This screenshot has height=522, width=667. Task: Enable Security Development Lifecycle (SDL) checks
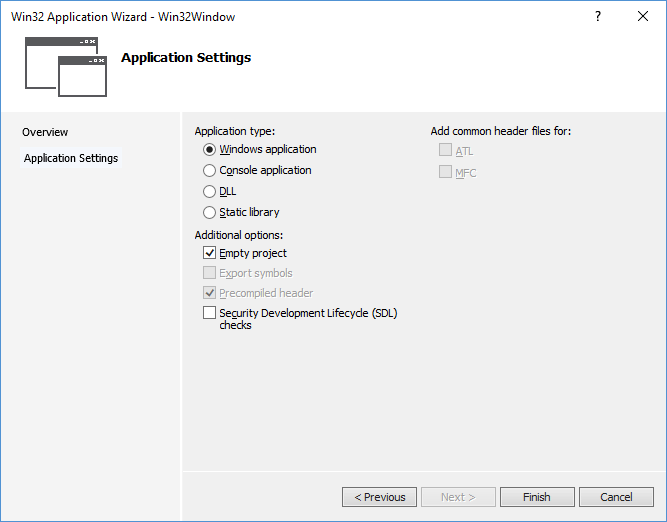point(209,313)
